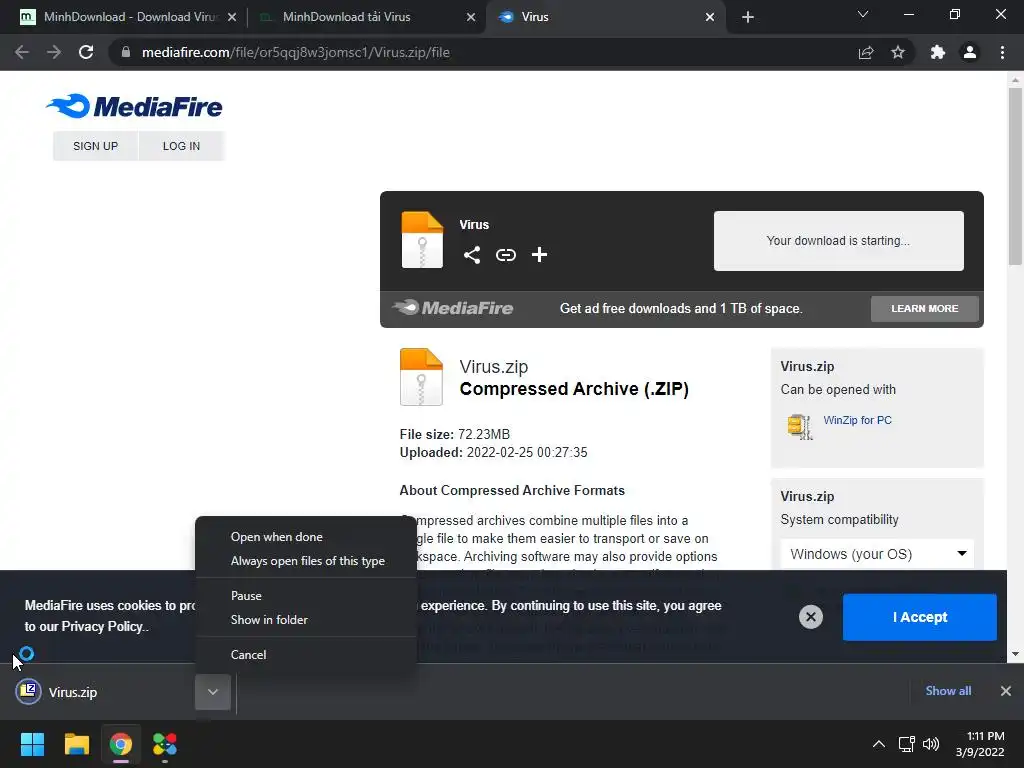This screenshot has width=1024, height=768.
Task: Click the scrollbar down arrow
Action: (1015, 654)
